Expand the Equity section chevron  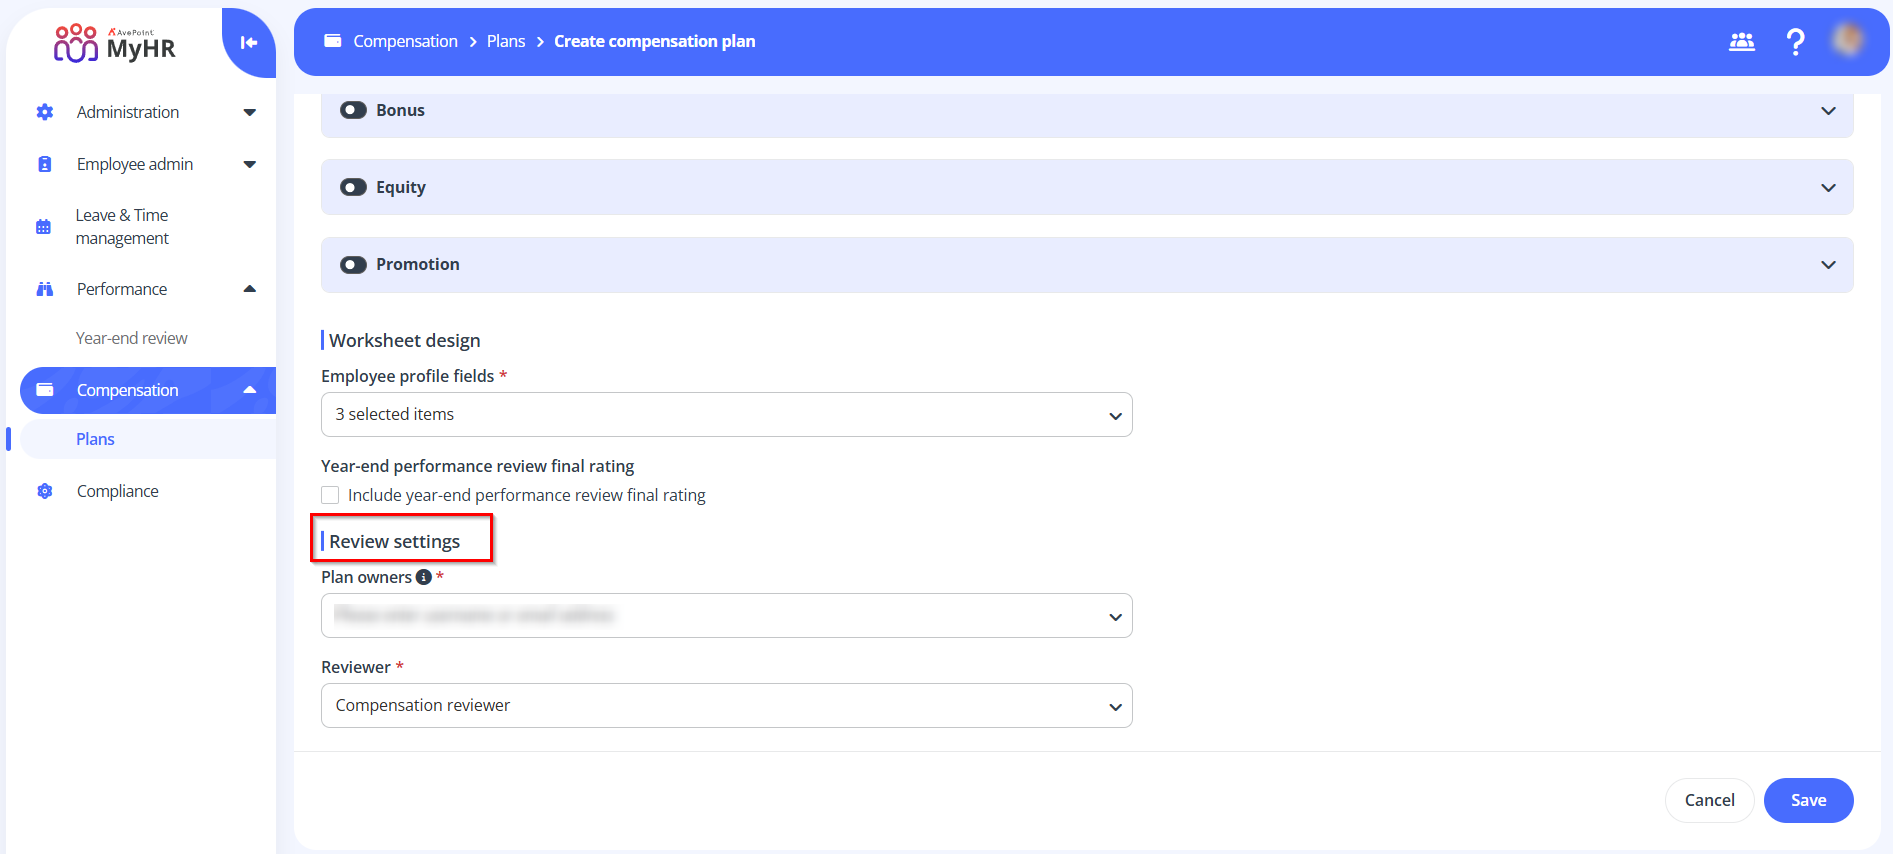pos(1828,187)
